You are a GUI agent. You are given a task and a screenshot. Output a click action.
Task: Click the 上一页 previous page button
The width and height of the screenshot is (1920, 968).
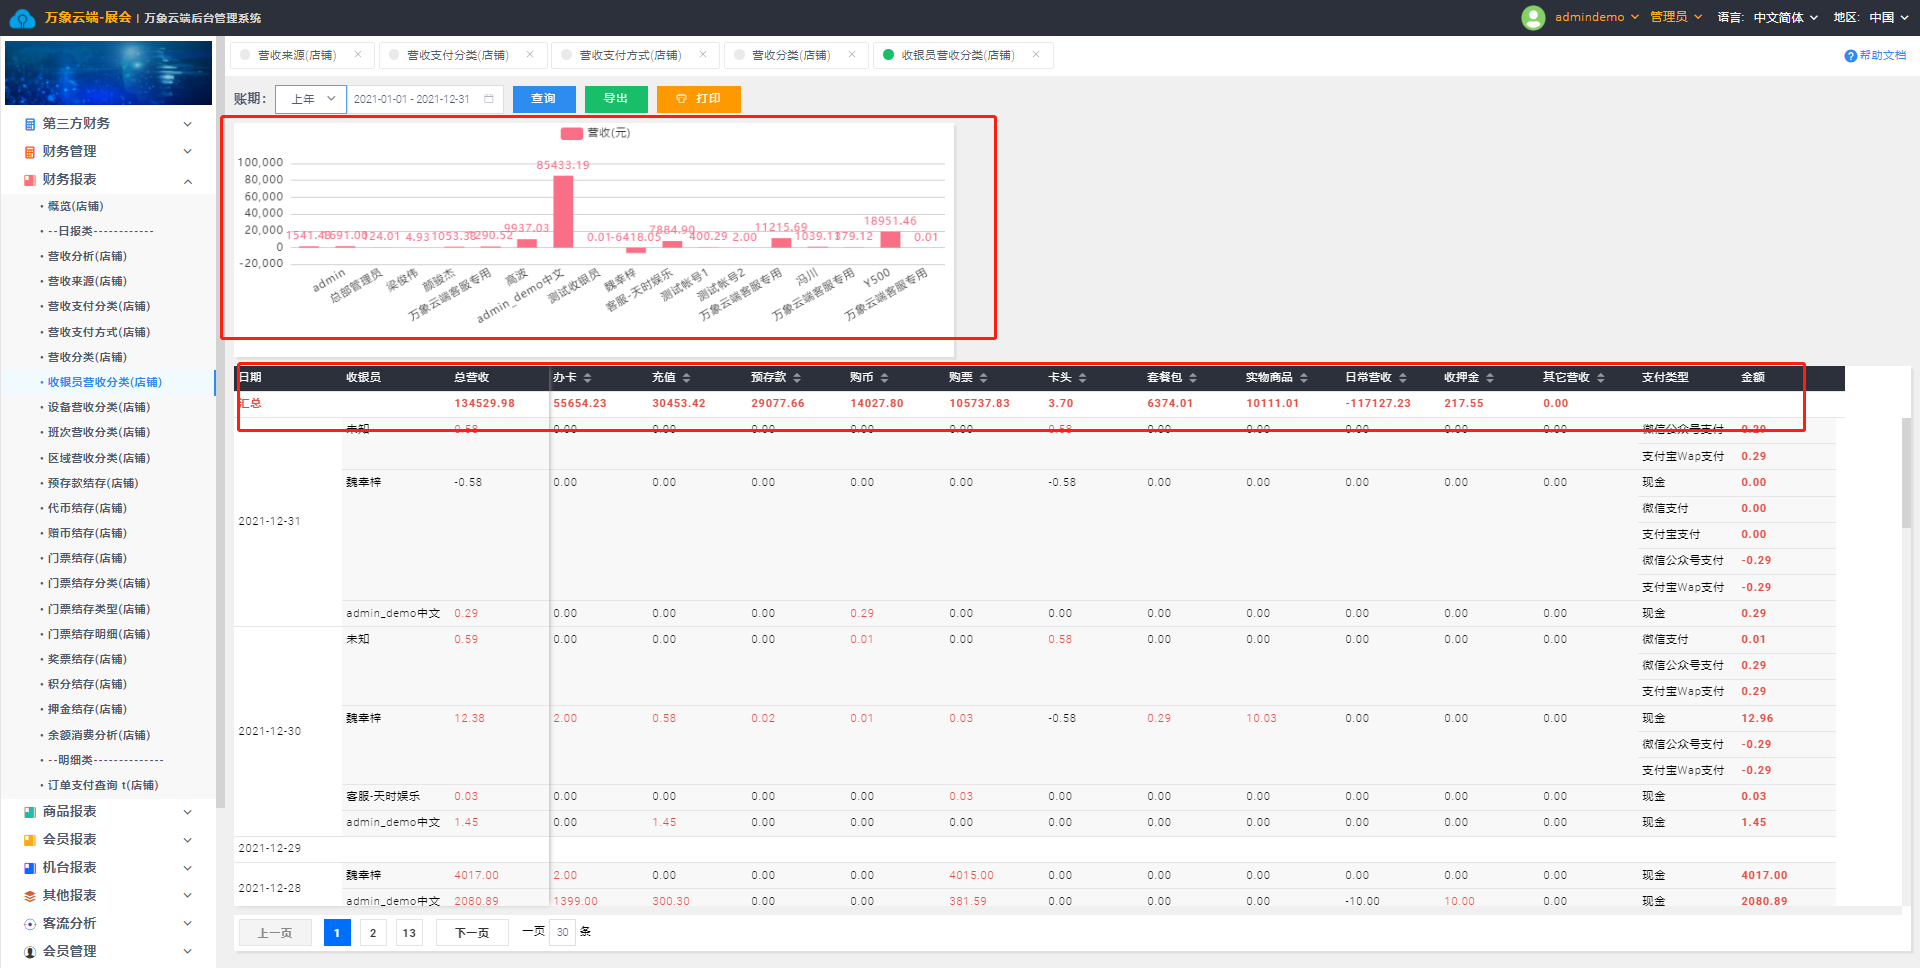coord(275,933)
